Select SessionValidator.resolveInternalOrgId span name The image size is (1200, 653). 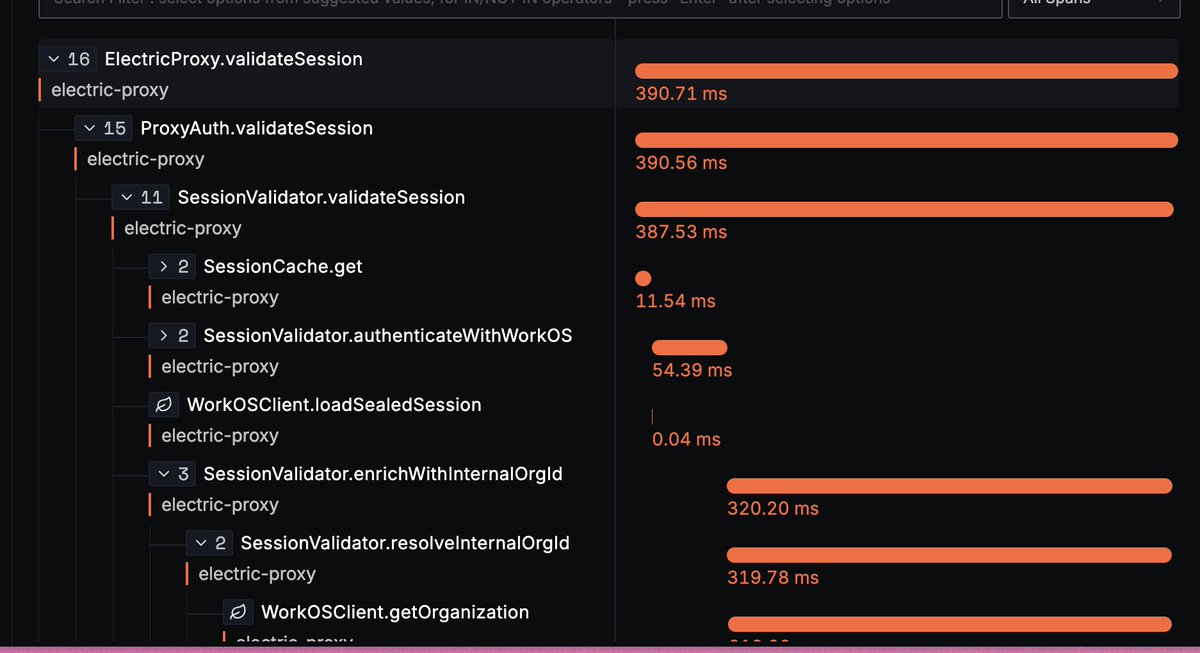pos(405,543)
